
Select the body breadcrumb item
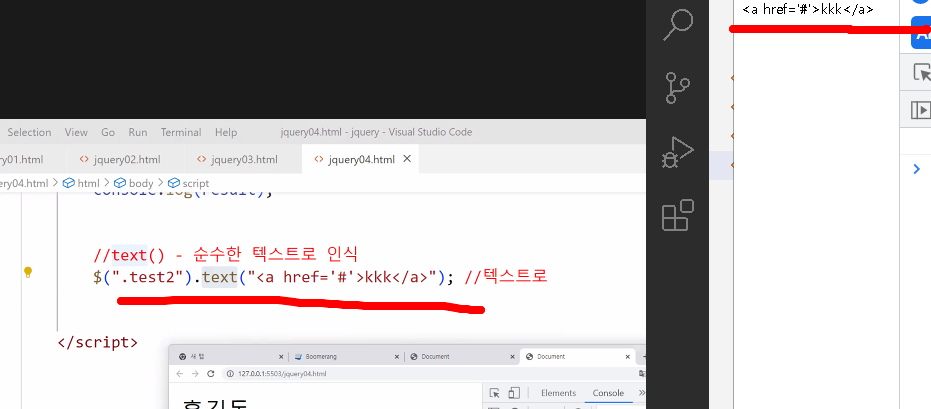click(141, 183)
